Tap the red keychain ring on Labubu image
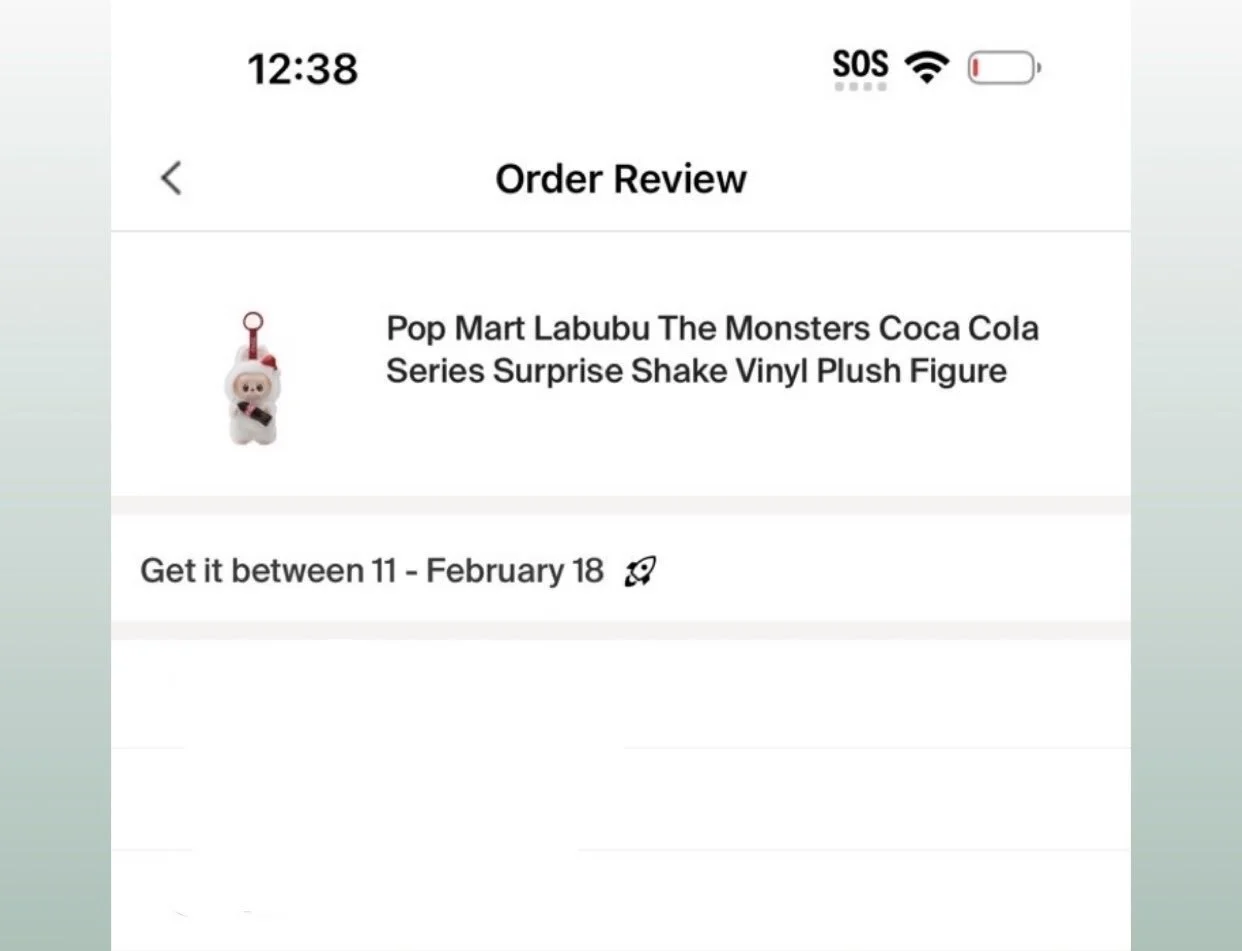Screen dimensions: 1242x951 253,323
